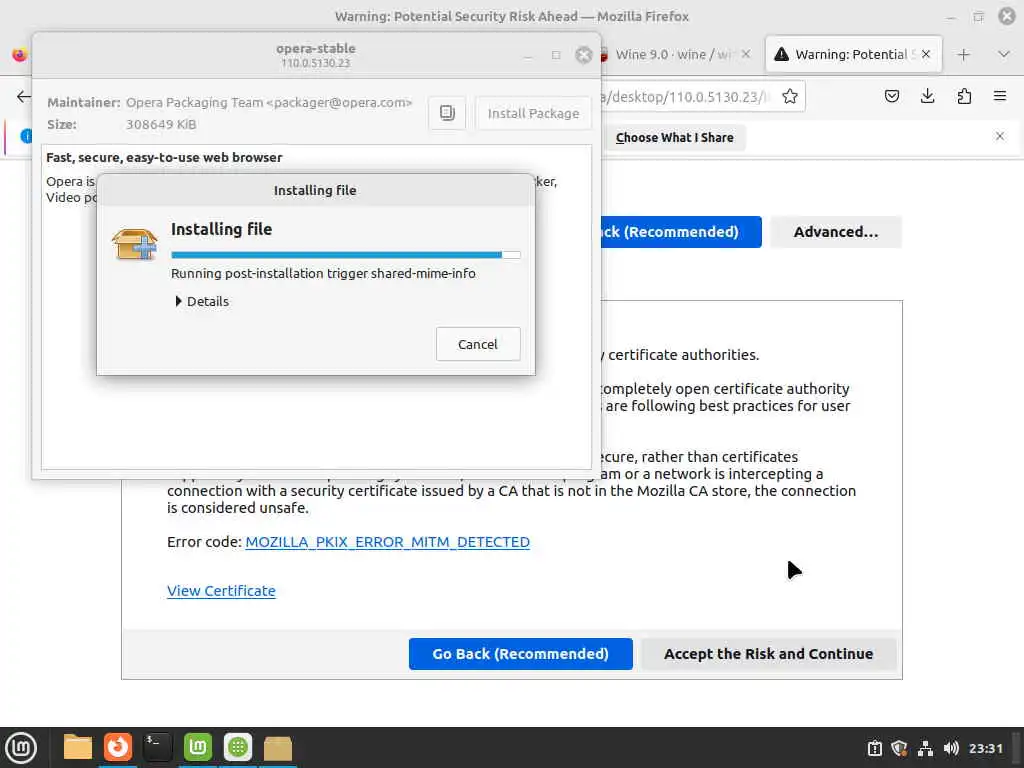Image resolution: width=1024 pixels, height=768 pixels.
Task: Click the opera-stable window title
Action: point(315,48)
